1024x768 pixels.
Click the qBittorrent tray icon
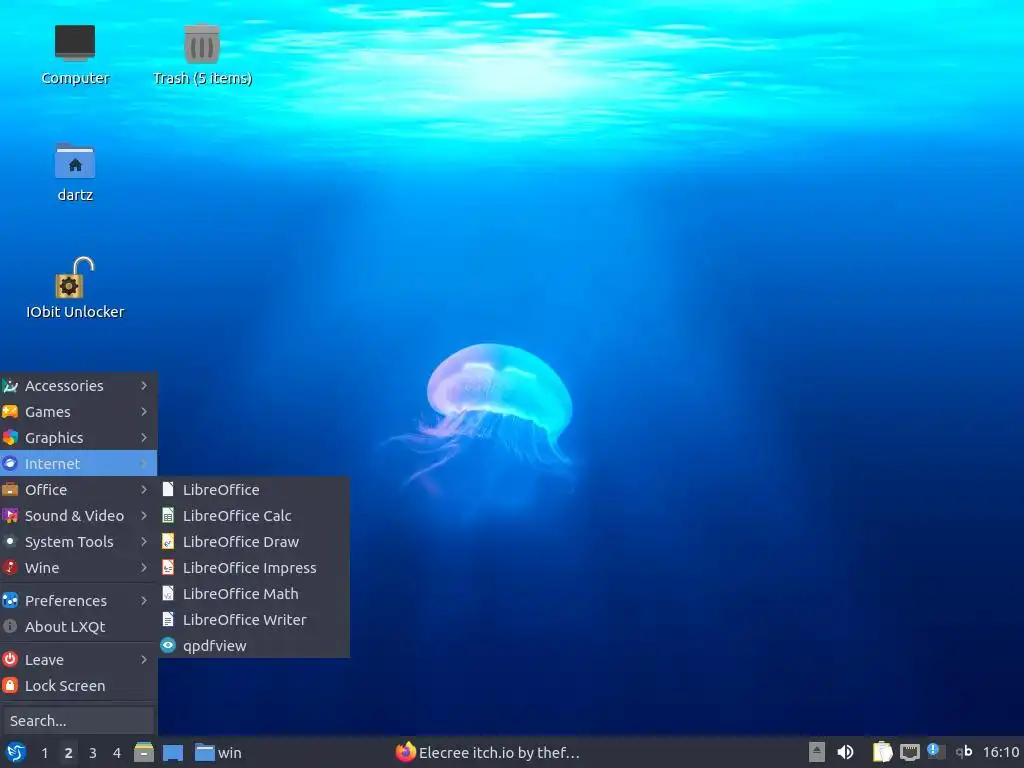964,752
